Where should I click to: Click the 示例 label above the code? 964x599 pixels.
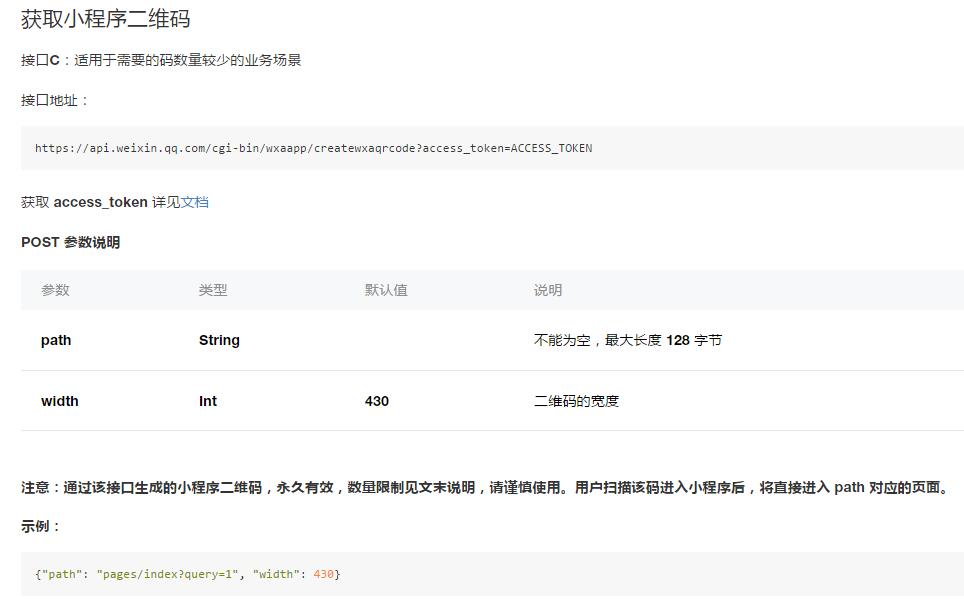coord(38,525)
